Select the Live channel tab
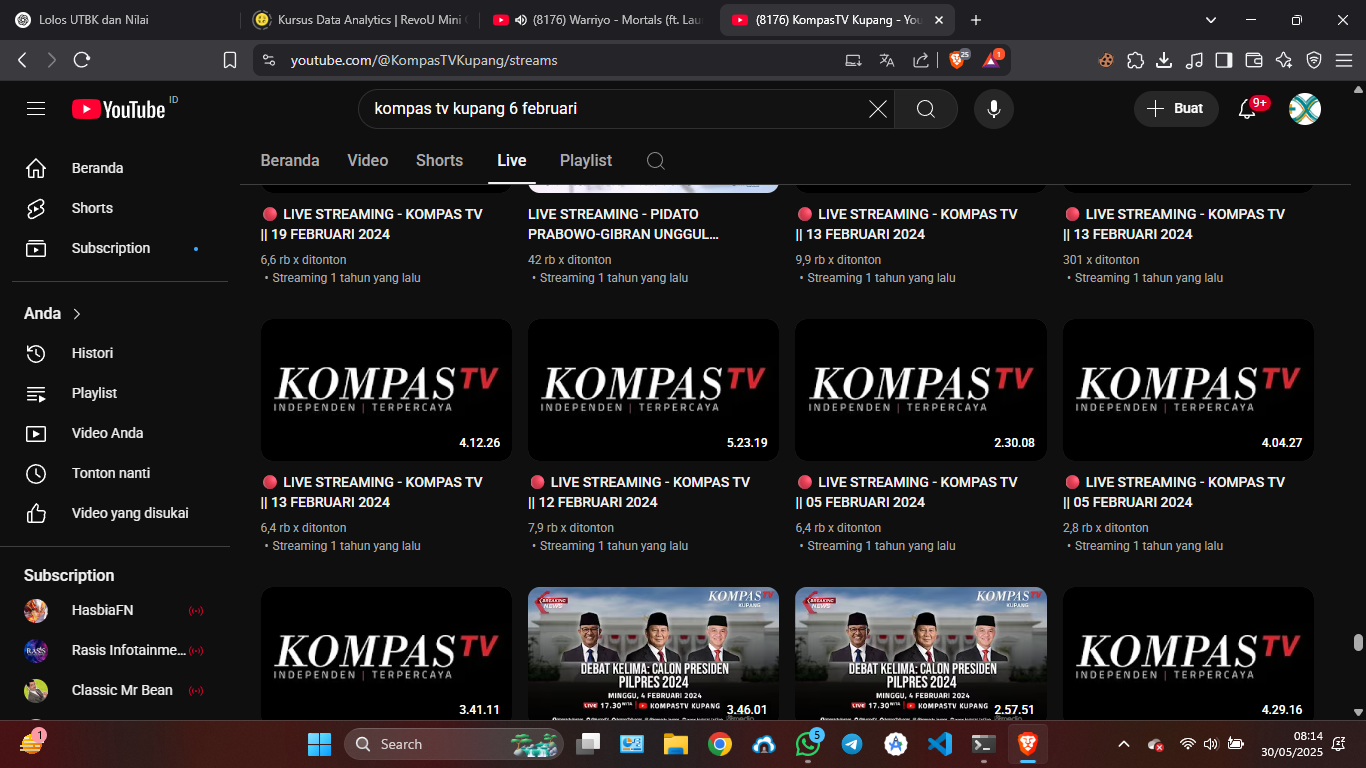This screenshot has height=768, width=1366. [512, 161]
